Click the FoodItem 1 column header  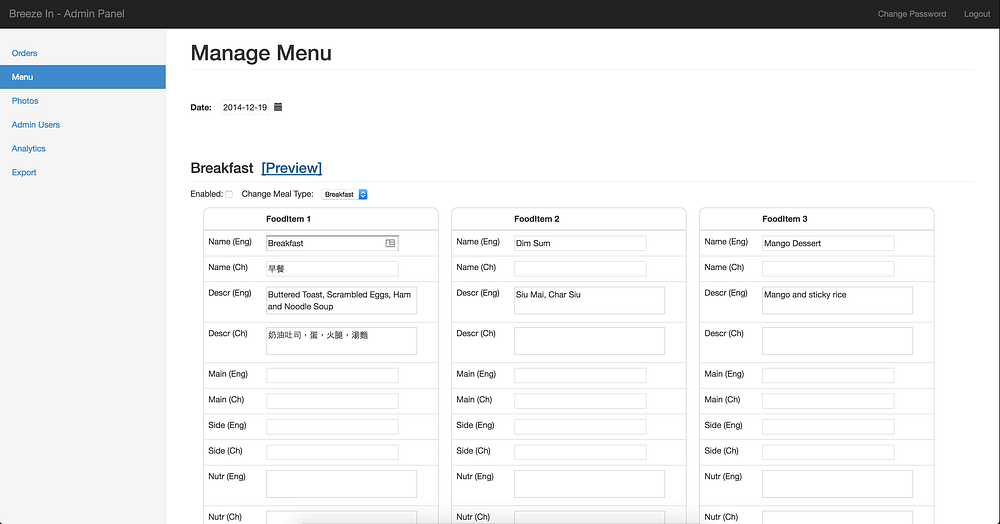pos(288,219)
